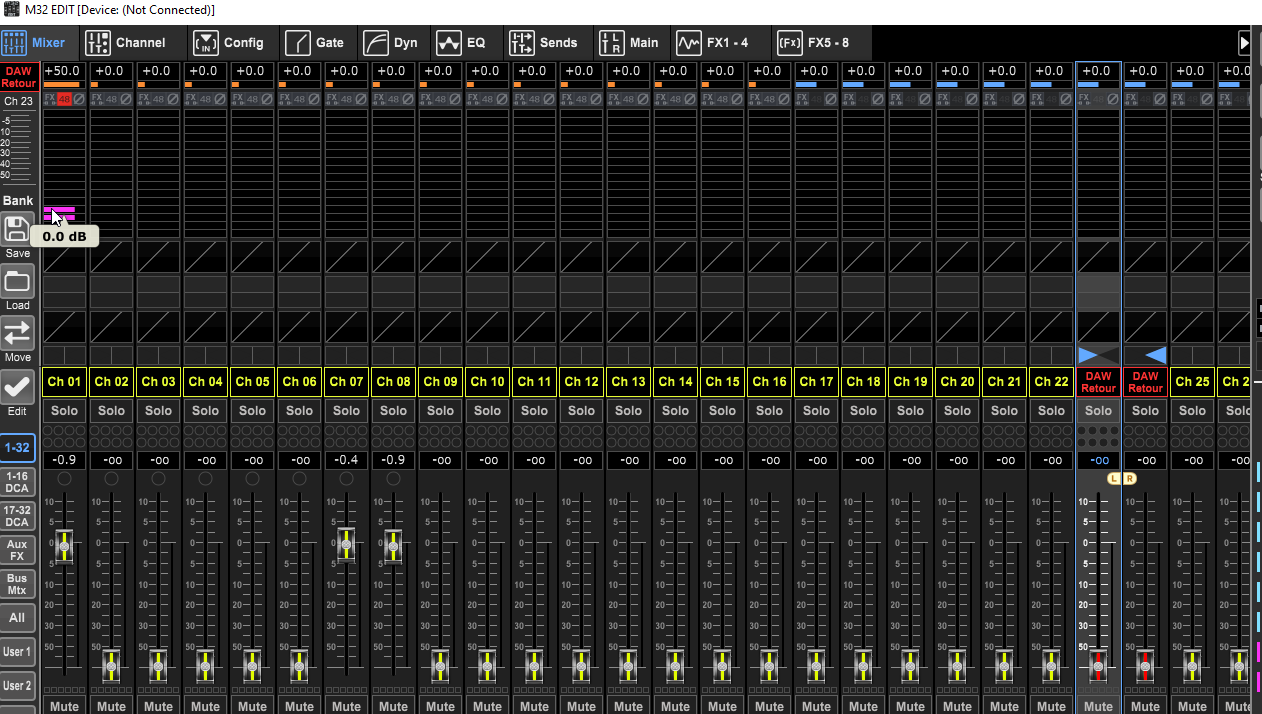Click the left-pointing blue stereo link arrow
Viewport: 1262px width, 714px height.
pyautogui.click(x=1155, y=355)
